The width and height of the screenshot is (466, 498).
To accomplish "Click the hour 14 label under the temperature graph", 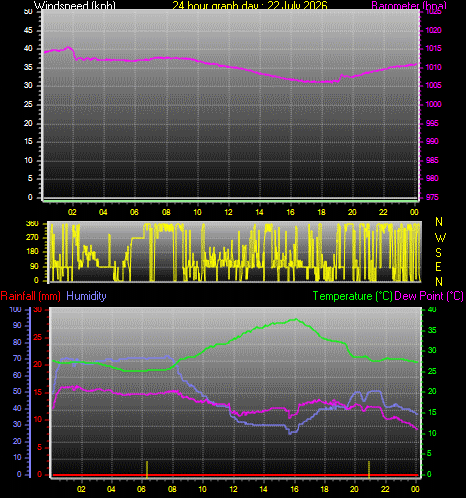I will point(264,489).
